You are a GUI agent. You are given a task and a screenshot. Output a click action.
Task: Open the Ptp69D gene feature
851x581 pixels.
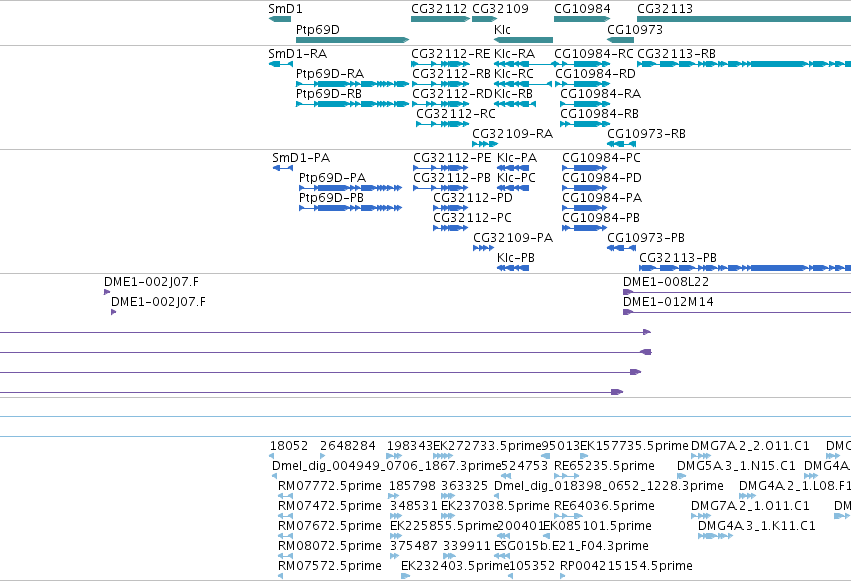352,40
